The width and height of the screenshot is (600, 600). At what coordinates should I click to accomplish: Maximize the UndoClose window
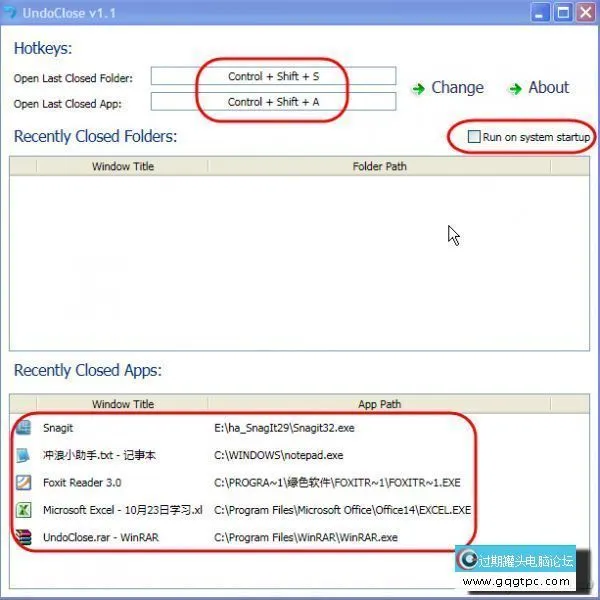(562, 13)
